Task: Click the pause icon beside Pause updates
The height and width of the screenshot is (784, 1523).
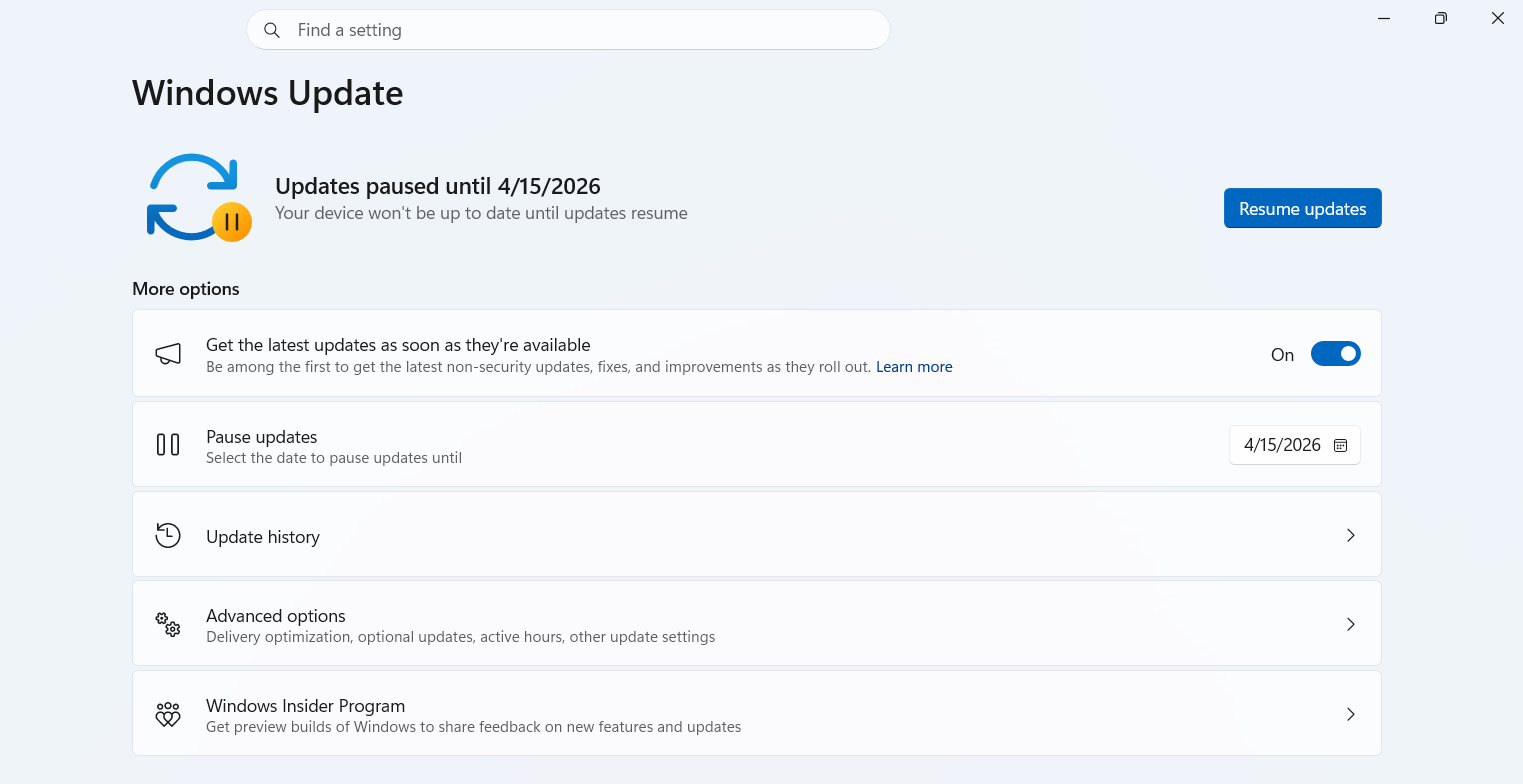Action: click(x=168, y=445)
